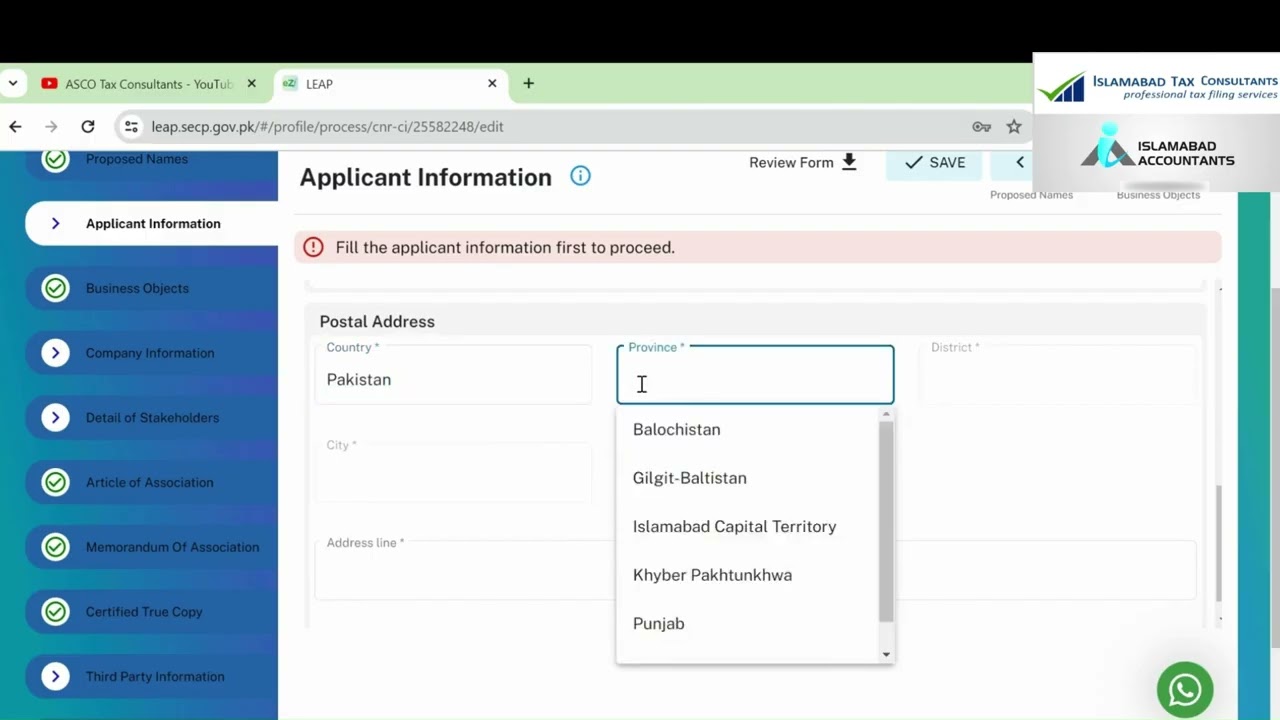
Task: Close the LEAP tab
Action: coord(492,83)
